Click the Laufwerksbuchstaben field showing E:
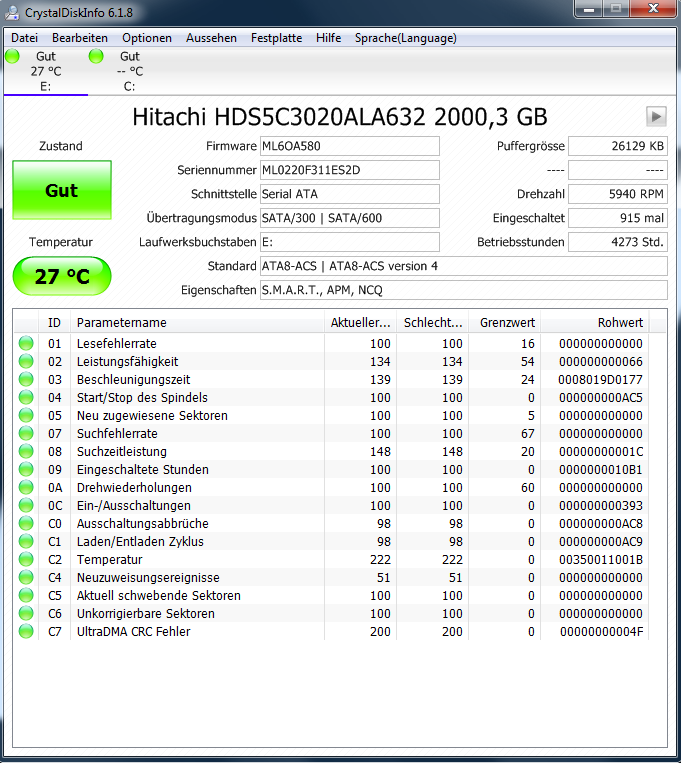 (350, 242)
